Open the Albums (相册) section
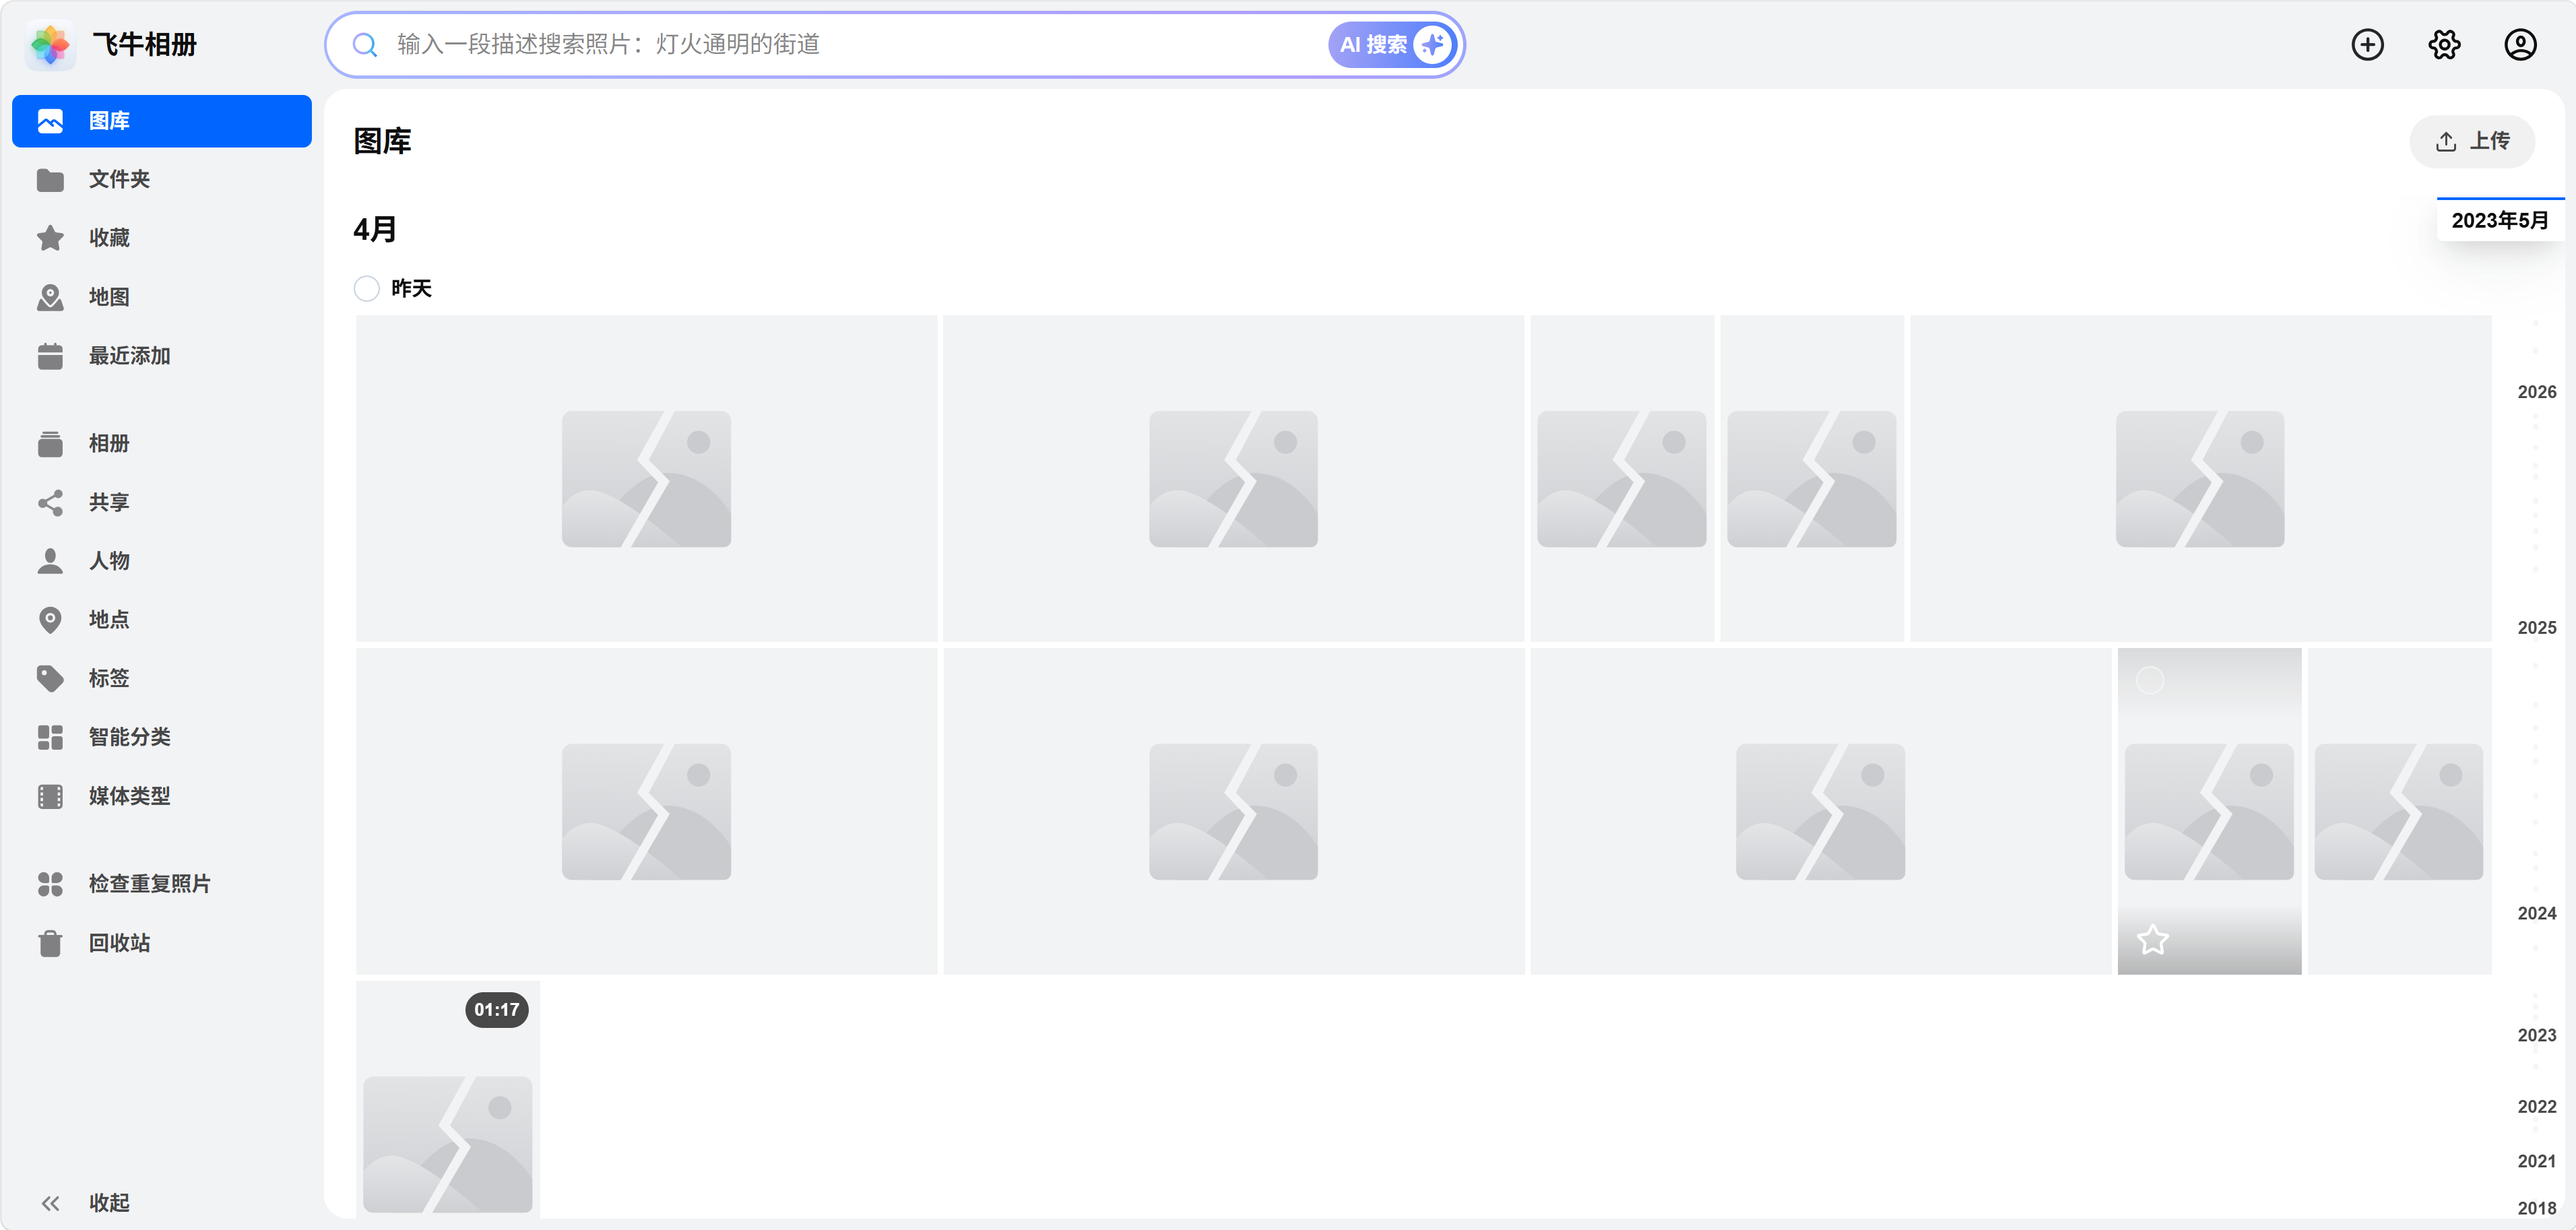This screenshot has height=1230, width=2576. coord(109,443)
